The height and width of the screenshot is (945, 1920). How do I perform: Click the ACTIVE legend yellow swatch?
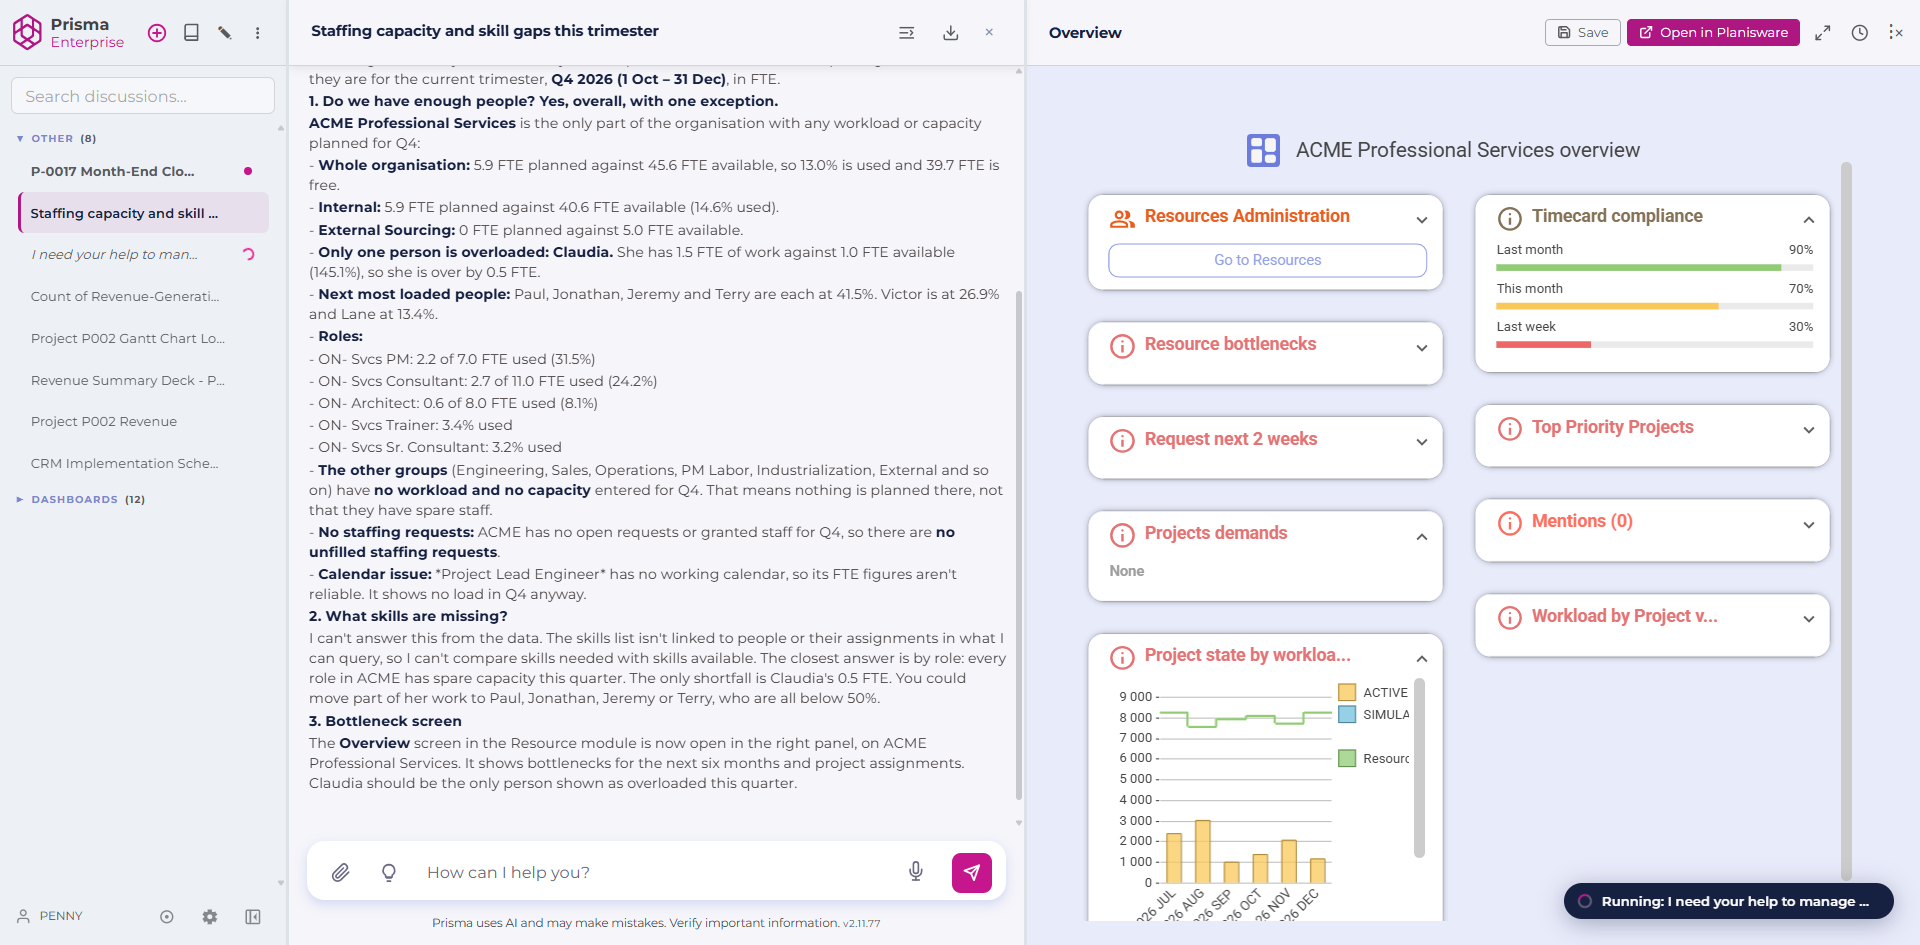[x=1347, y=692]
